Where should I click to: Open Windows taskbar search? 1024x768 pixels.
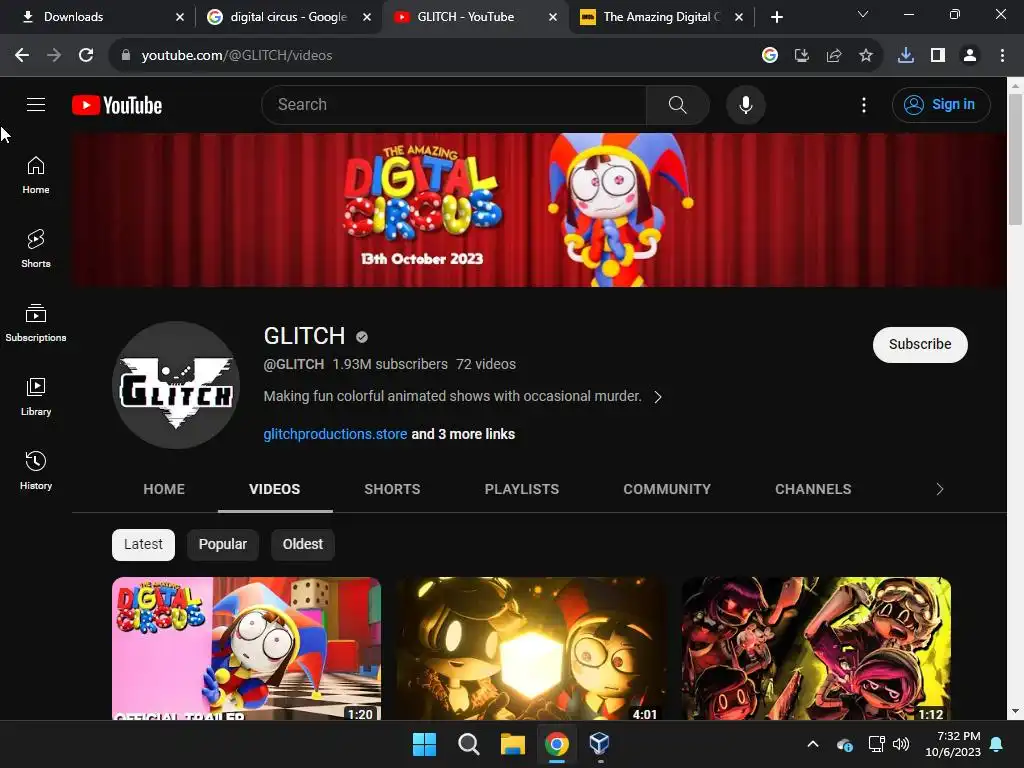coord(468,744)
